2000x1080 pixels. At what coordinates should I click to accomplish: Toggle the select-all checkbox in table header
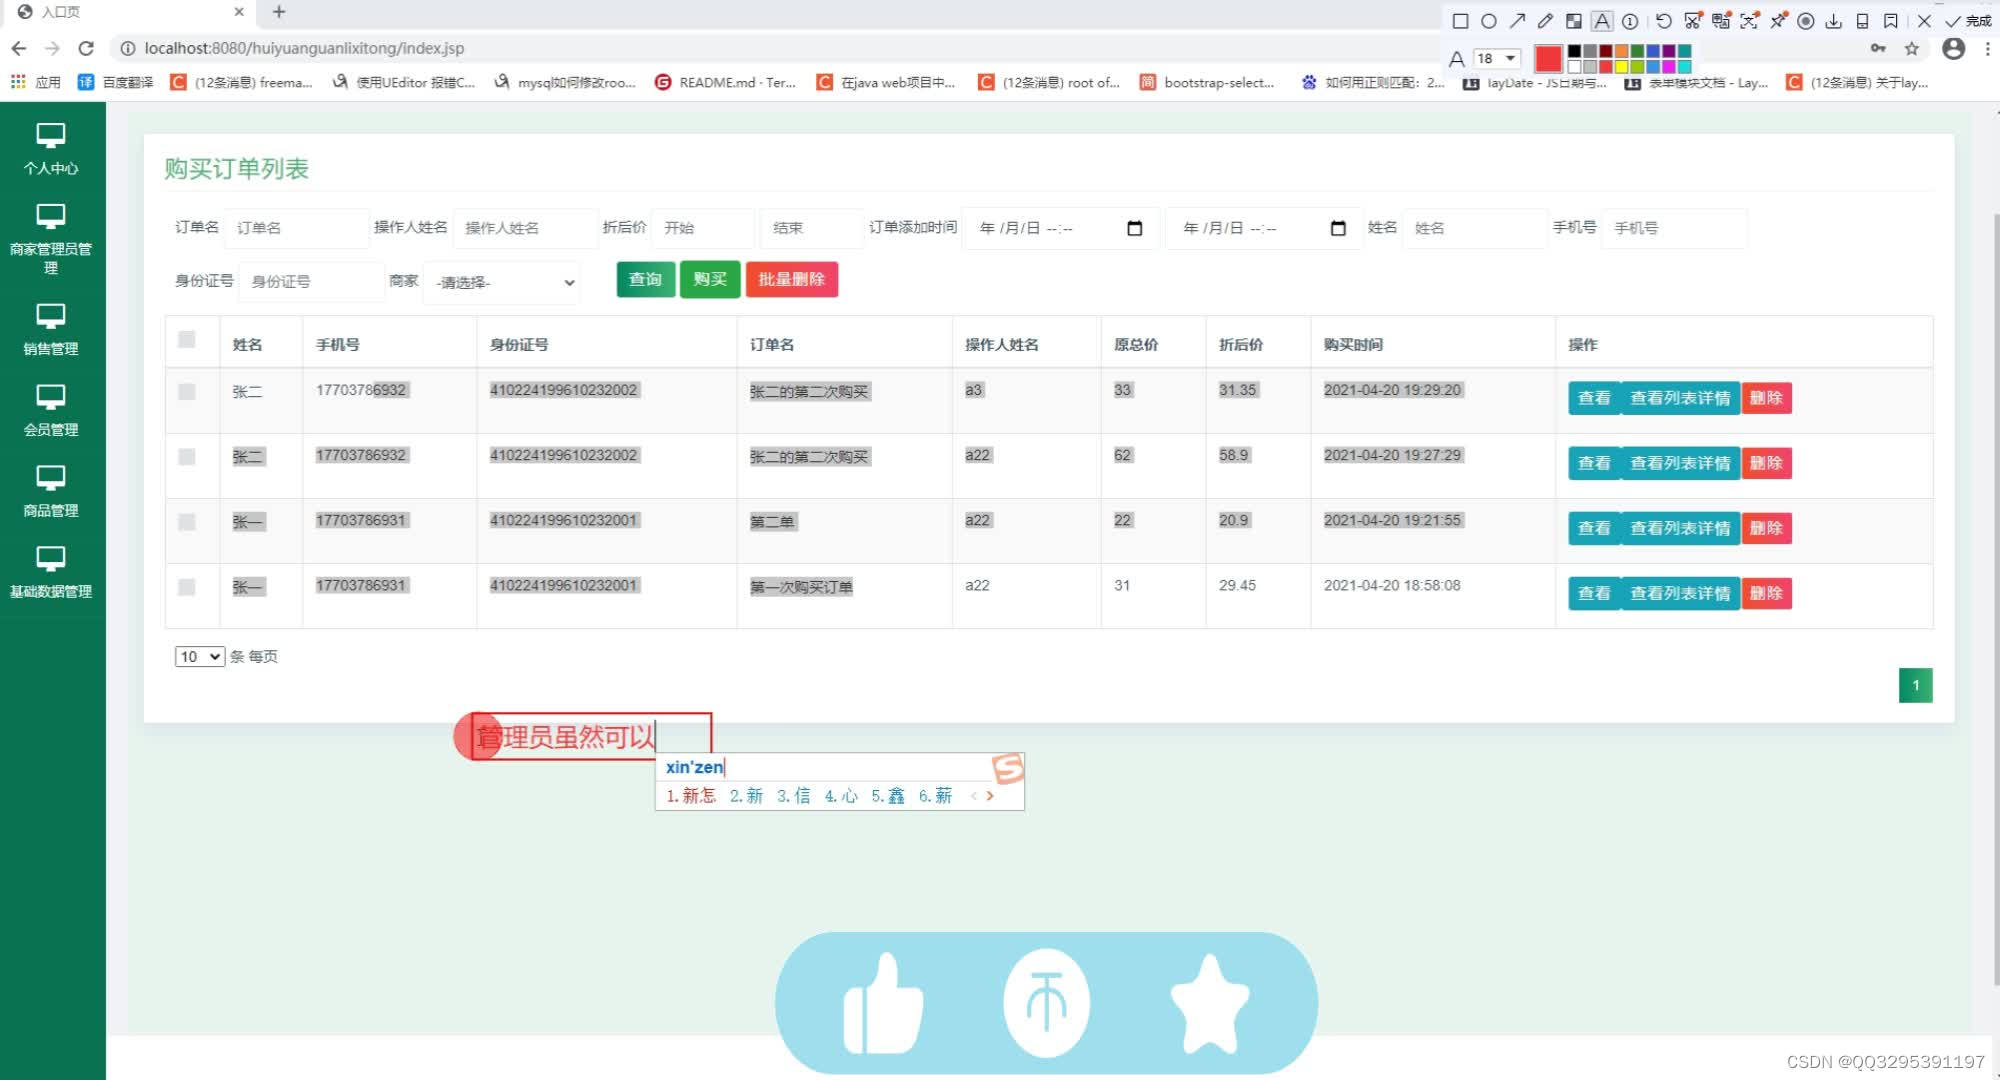coord(187,340)
